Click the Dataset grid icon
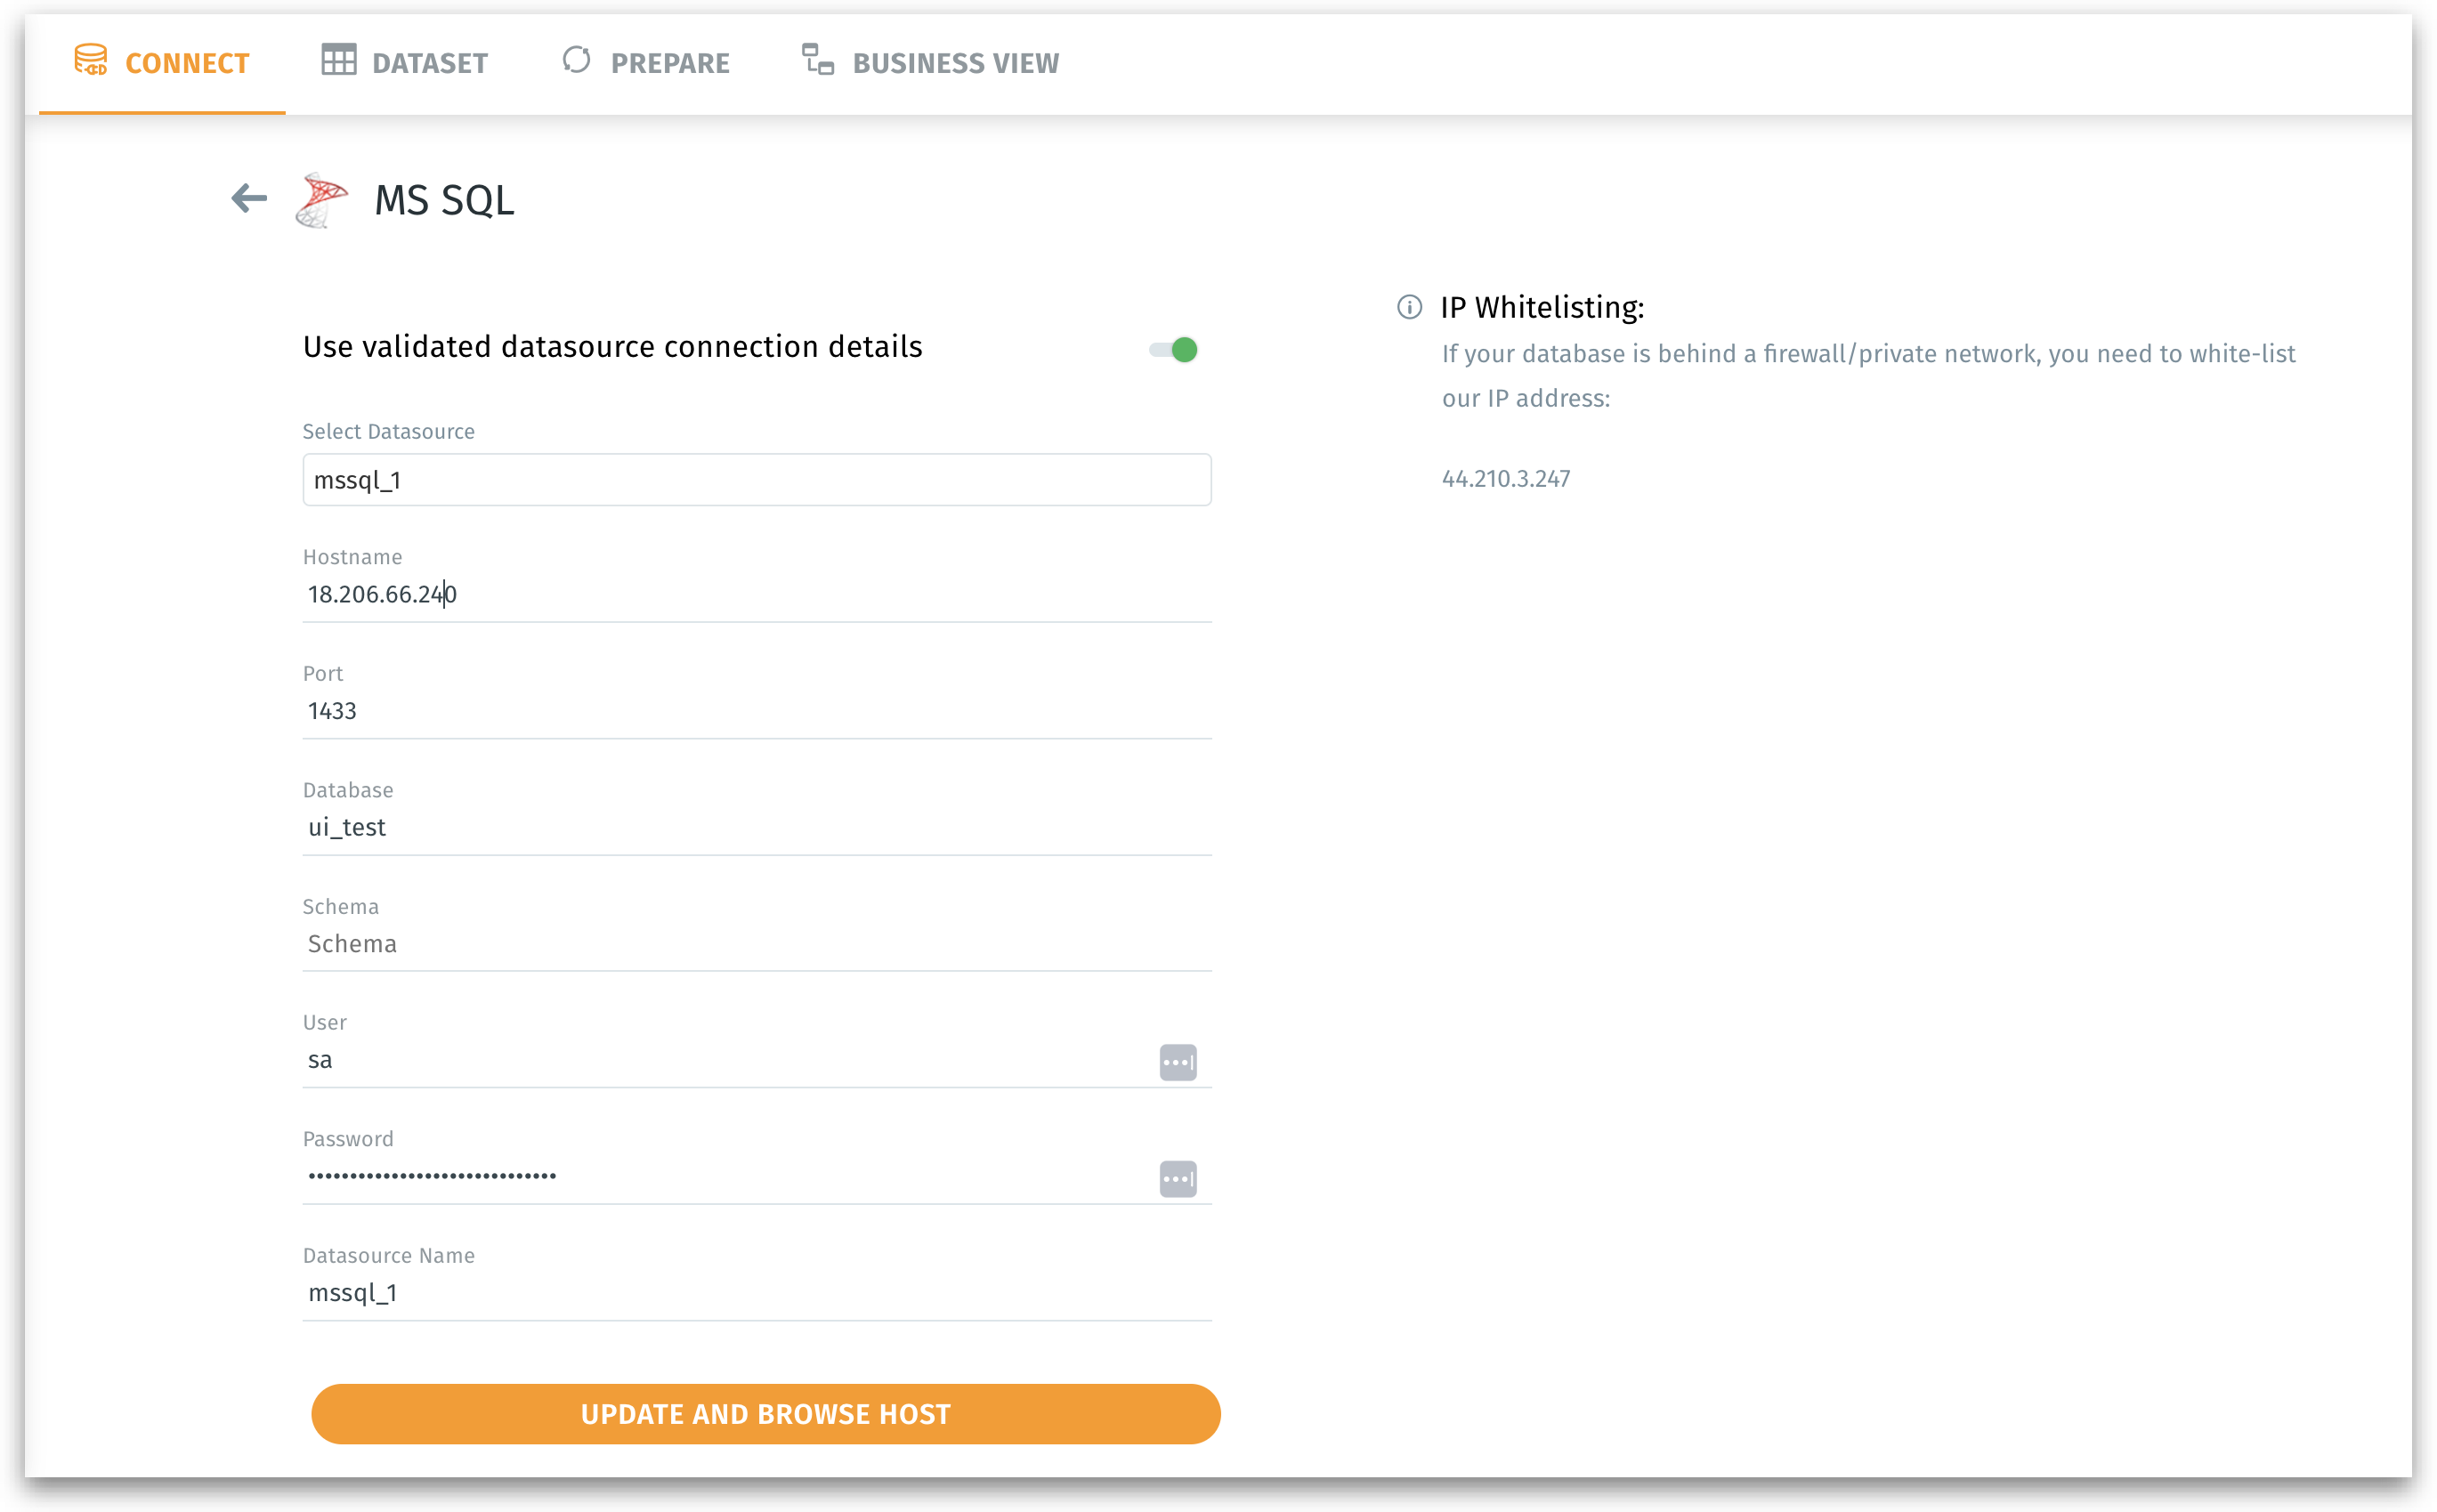The width and height of the screenshot is (2437, 1512). (339, 60)
